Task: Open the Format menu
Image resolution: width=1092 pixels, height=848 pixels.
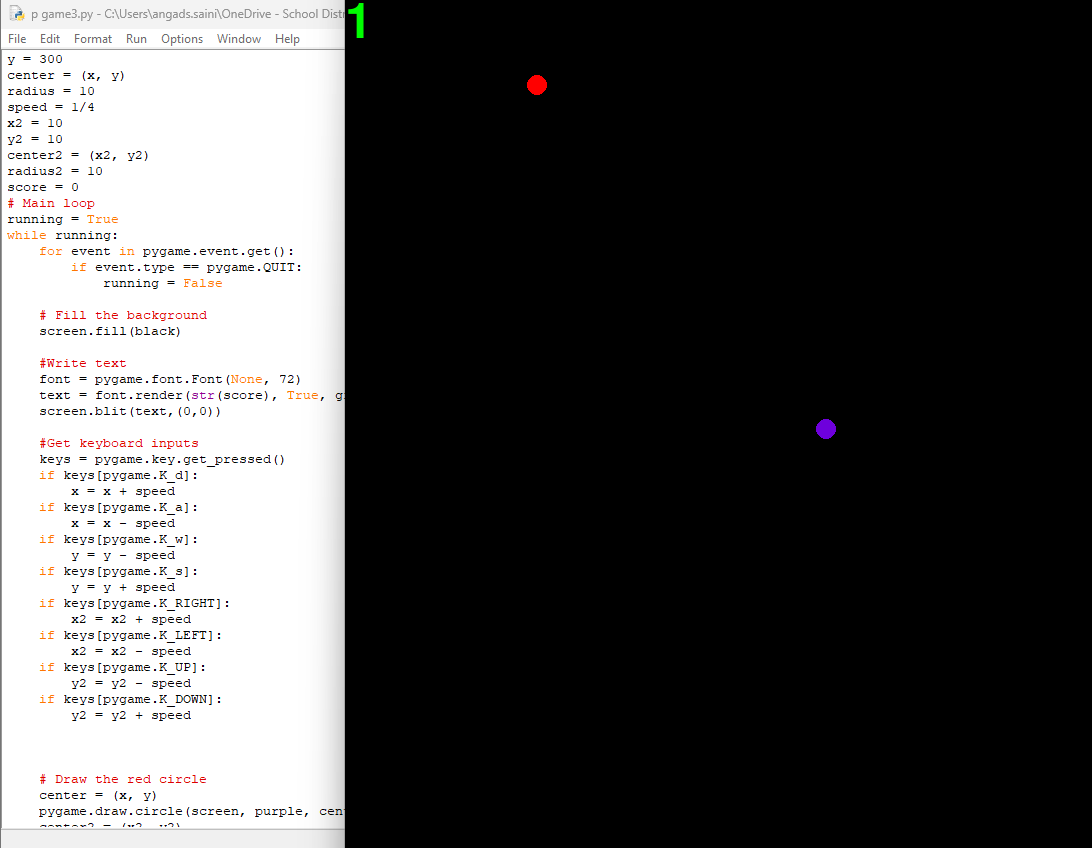Action: point(93,39)
